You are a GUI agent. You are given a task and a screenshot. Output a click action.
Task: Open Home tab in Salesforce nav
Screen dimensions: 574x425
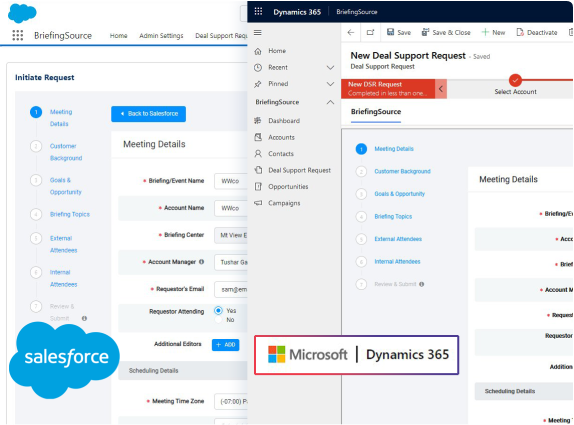pos(119,36)
